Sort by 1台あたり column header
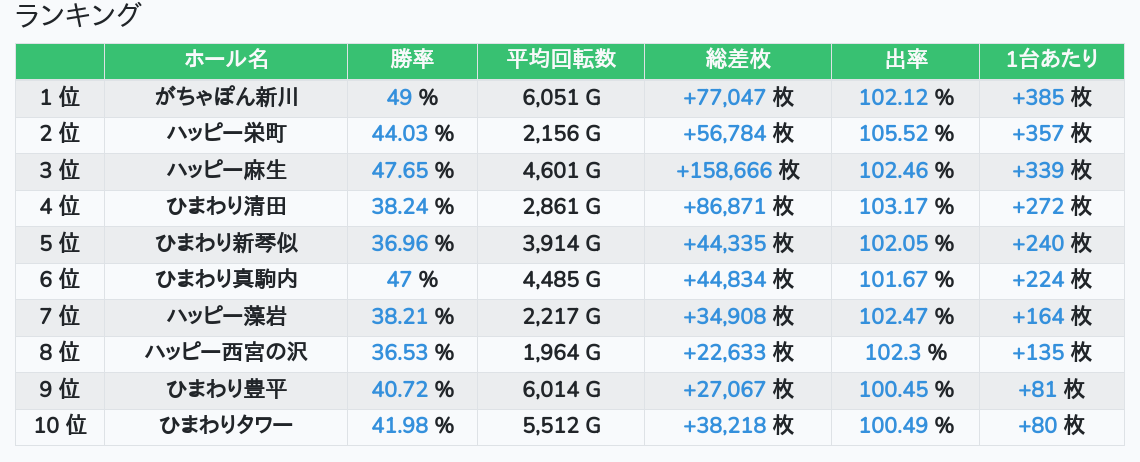The image size is (1140, 462). 1051,60
